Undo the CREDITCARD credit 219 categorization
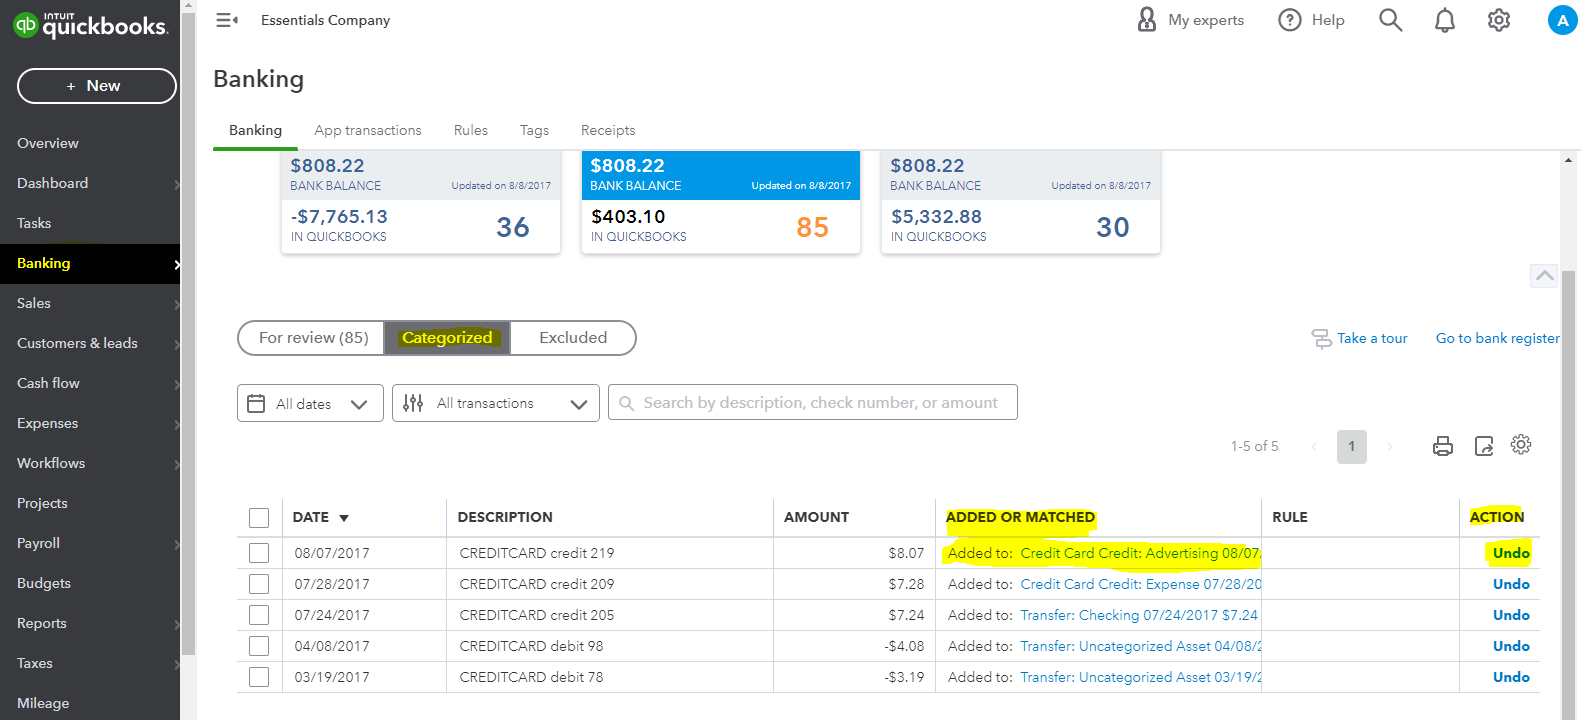The height and width of the screenshot is (720, 1589). pos(1511,553)
